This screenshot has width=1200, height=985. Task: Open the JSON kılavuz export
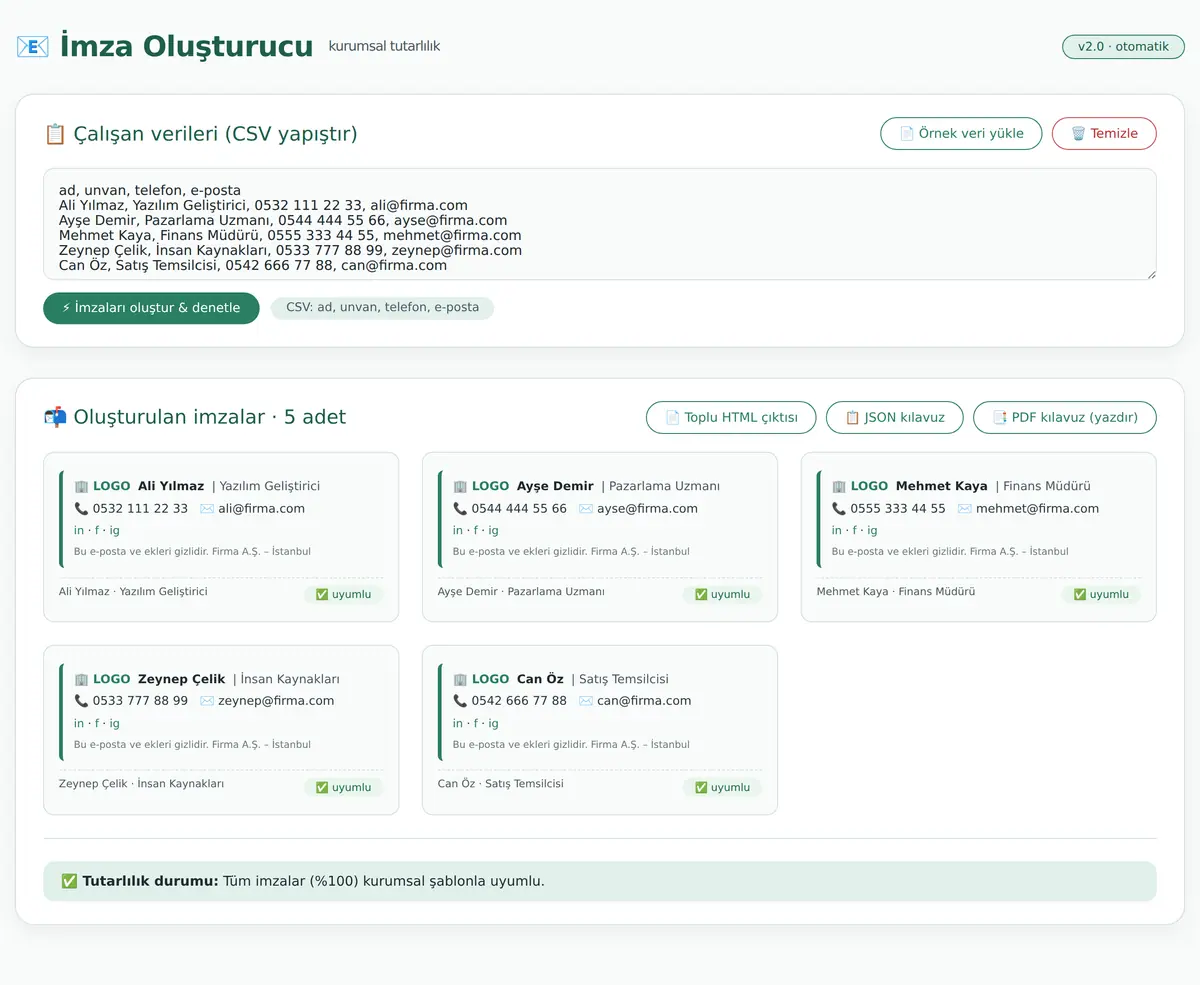click(894, 417)
